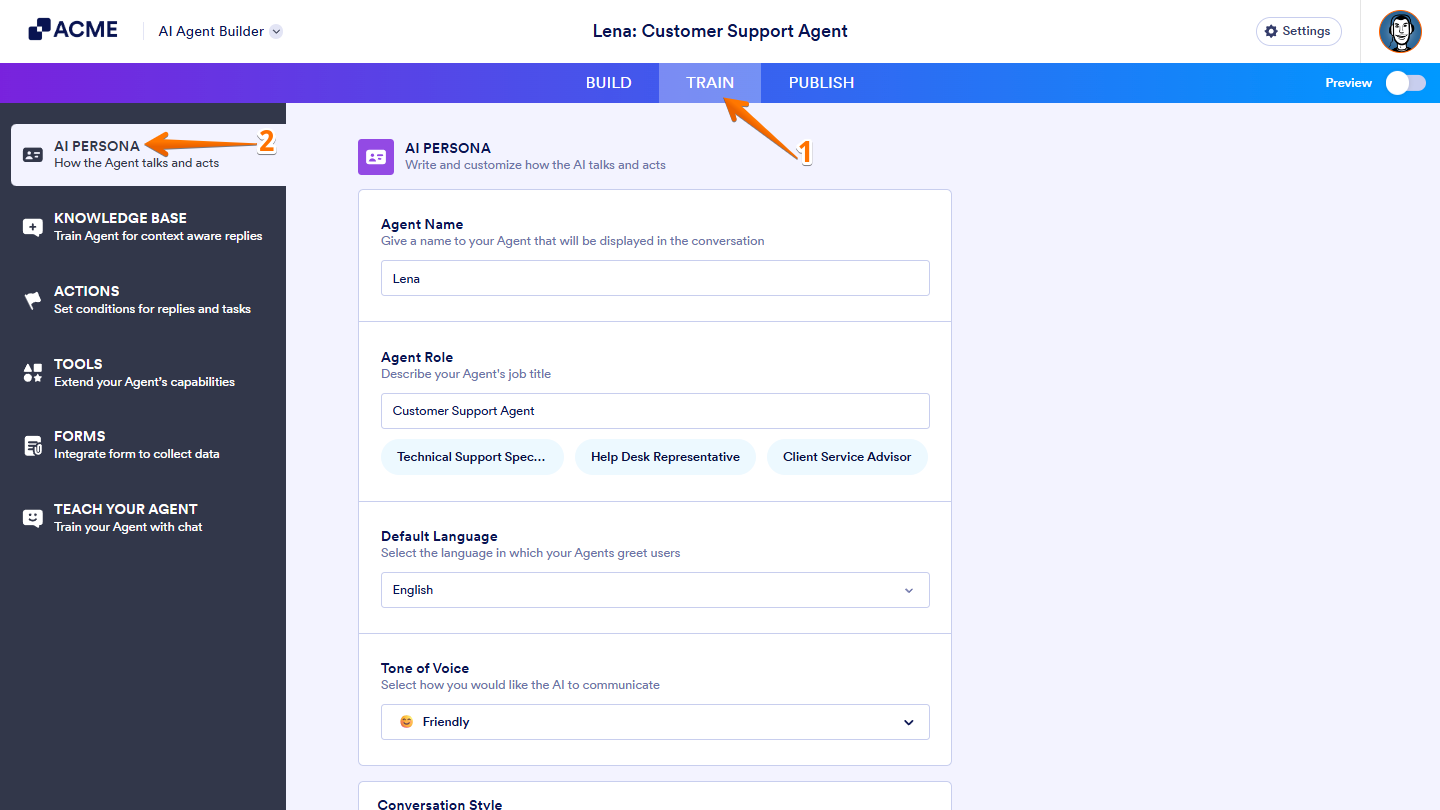This screenshot has height=810, width=1440.
Task: Click the Teach Your Agent smiley icon
Action: [x=33, y=518]
